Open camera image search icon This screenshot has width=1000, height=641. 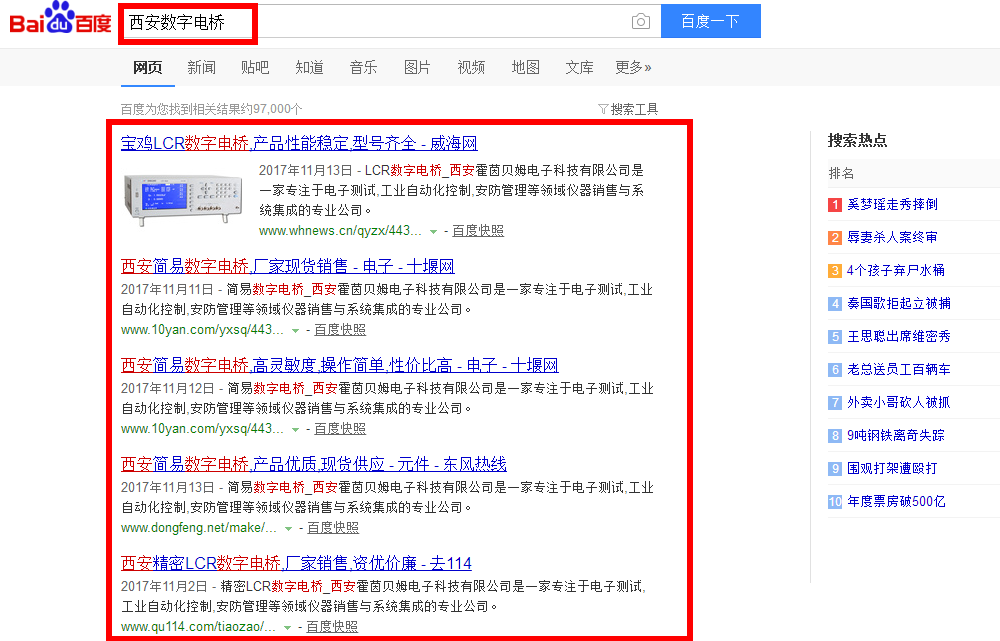(x=640, y=22)
